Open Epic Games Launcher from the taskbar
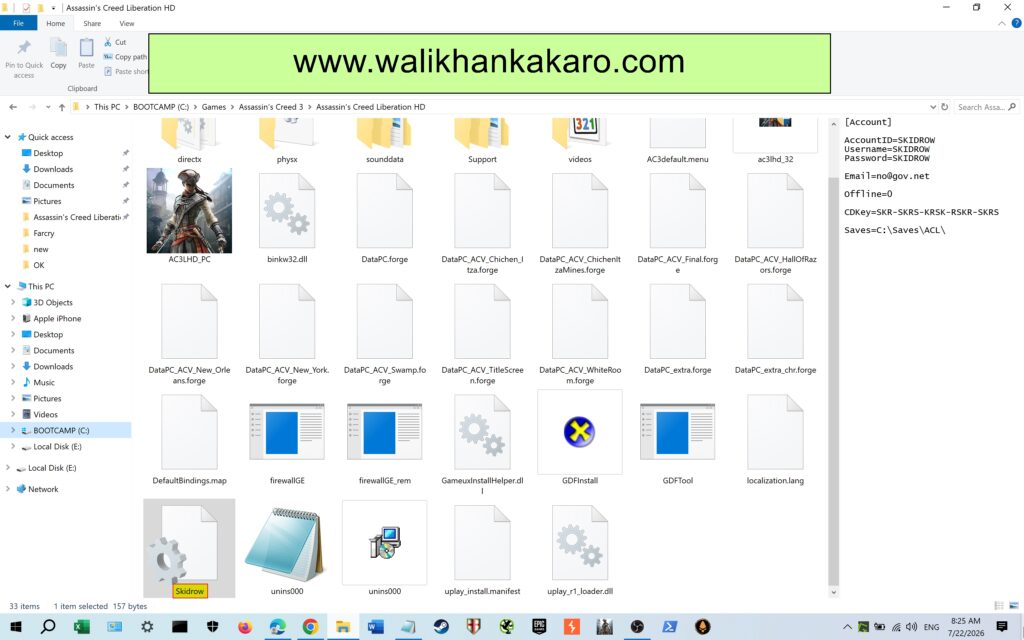Screen dimensions: 1024x640 click(539, 627)
